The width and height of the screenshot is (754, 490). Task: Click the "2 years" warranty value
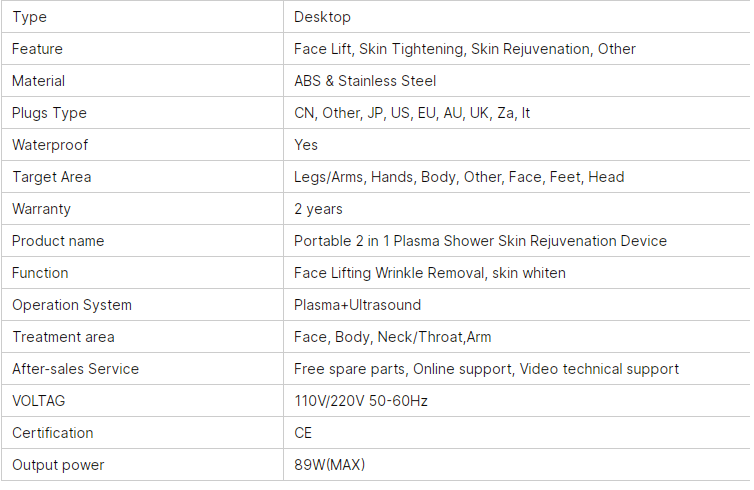click(318, 209)
